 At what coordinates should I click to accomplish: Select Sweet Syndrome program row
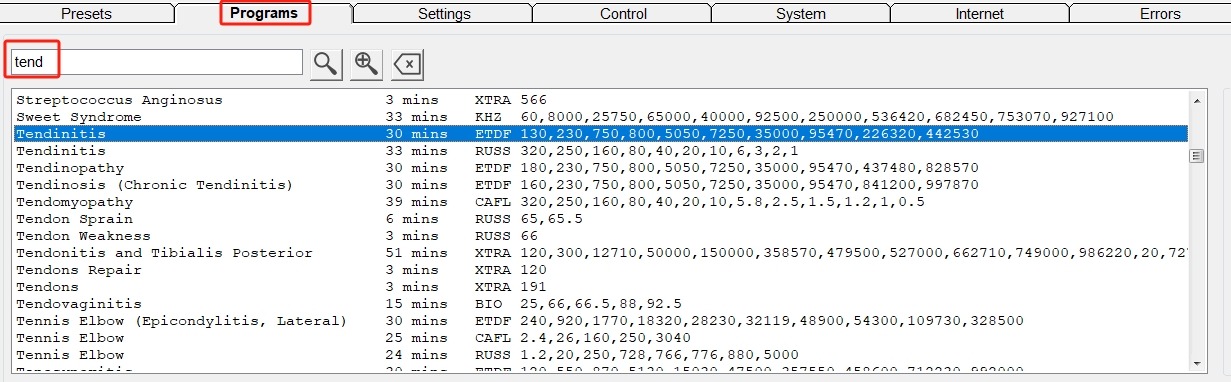click(x=600, y=117)
